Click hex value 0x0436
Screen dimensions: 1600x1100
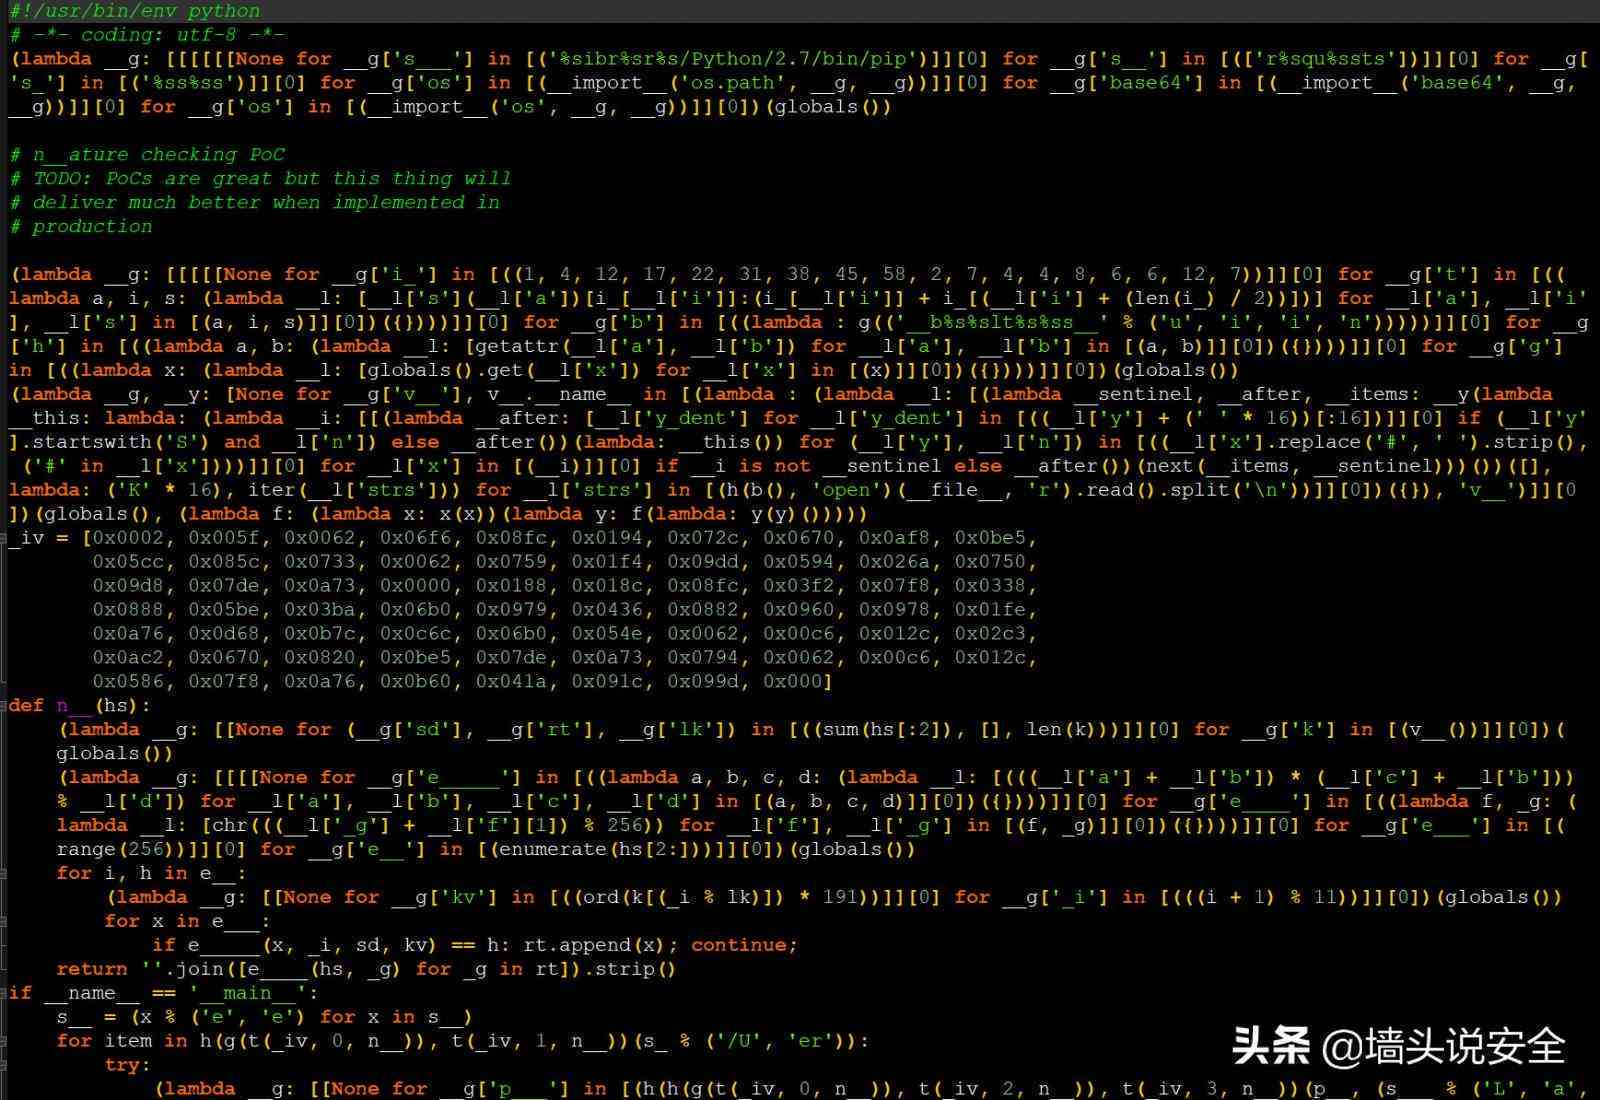click(607, 611)
